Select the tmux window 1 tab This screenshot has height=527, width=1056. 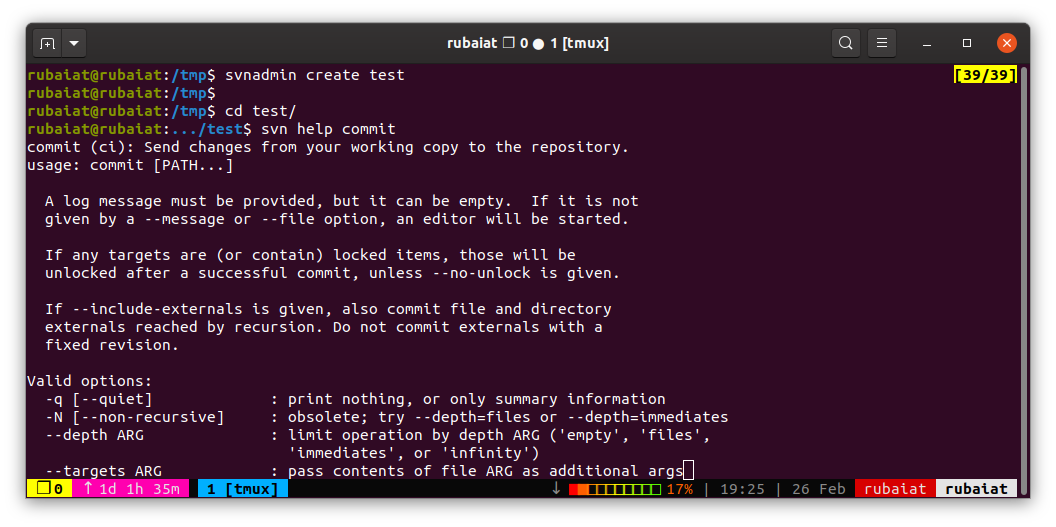click(x=242, y=489)
